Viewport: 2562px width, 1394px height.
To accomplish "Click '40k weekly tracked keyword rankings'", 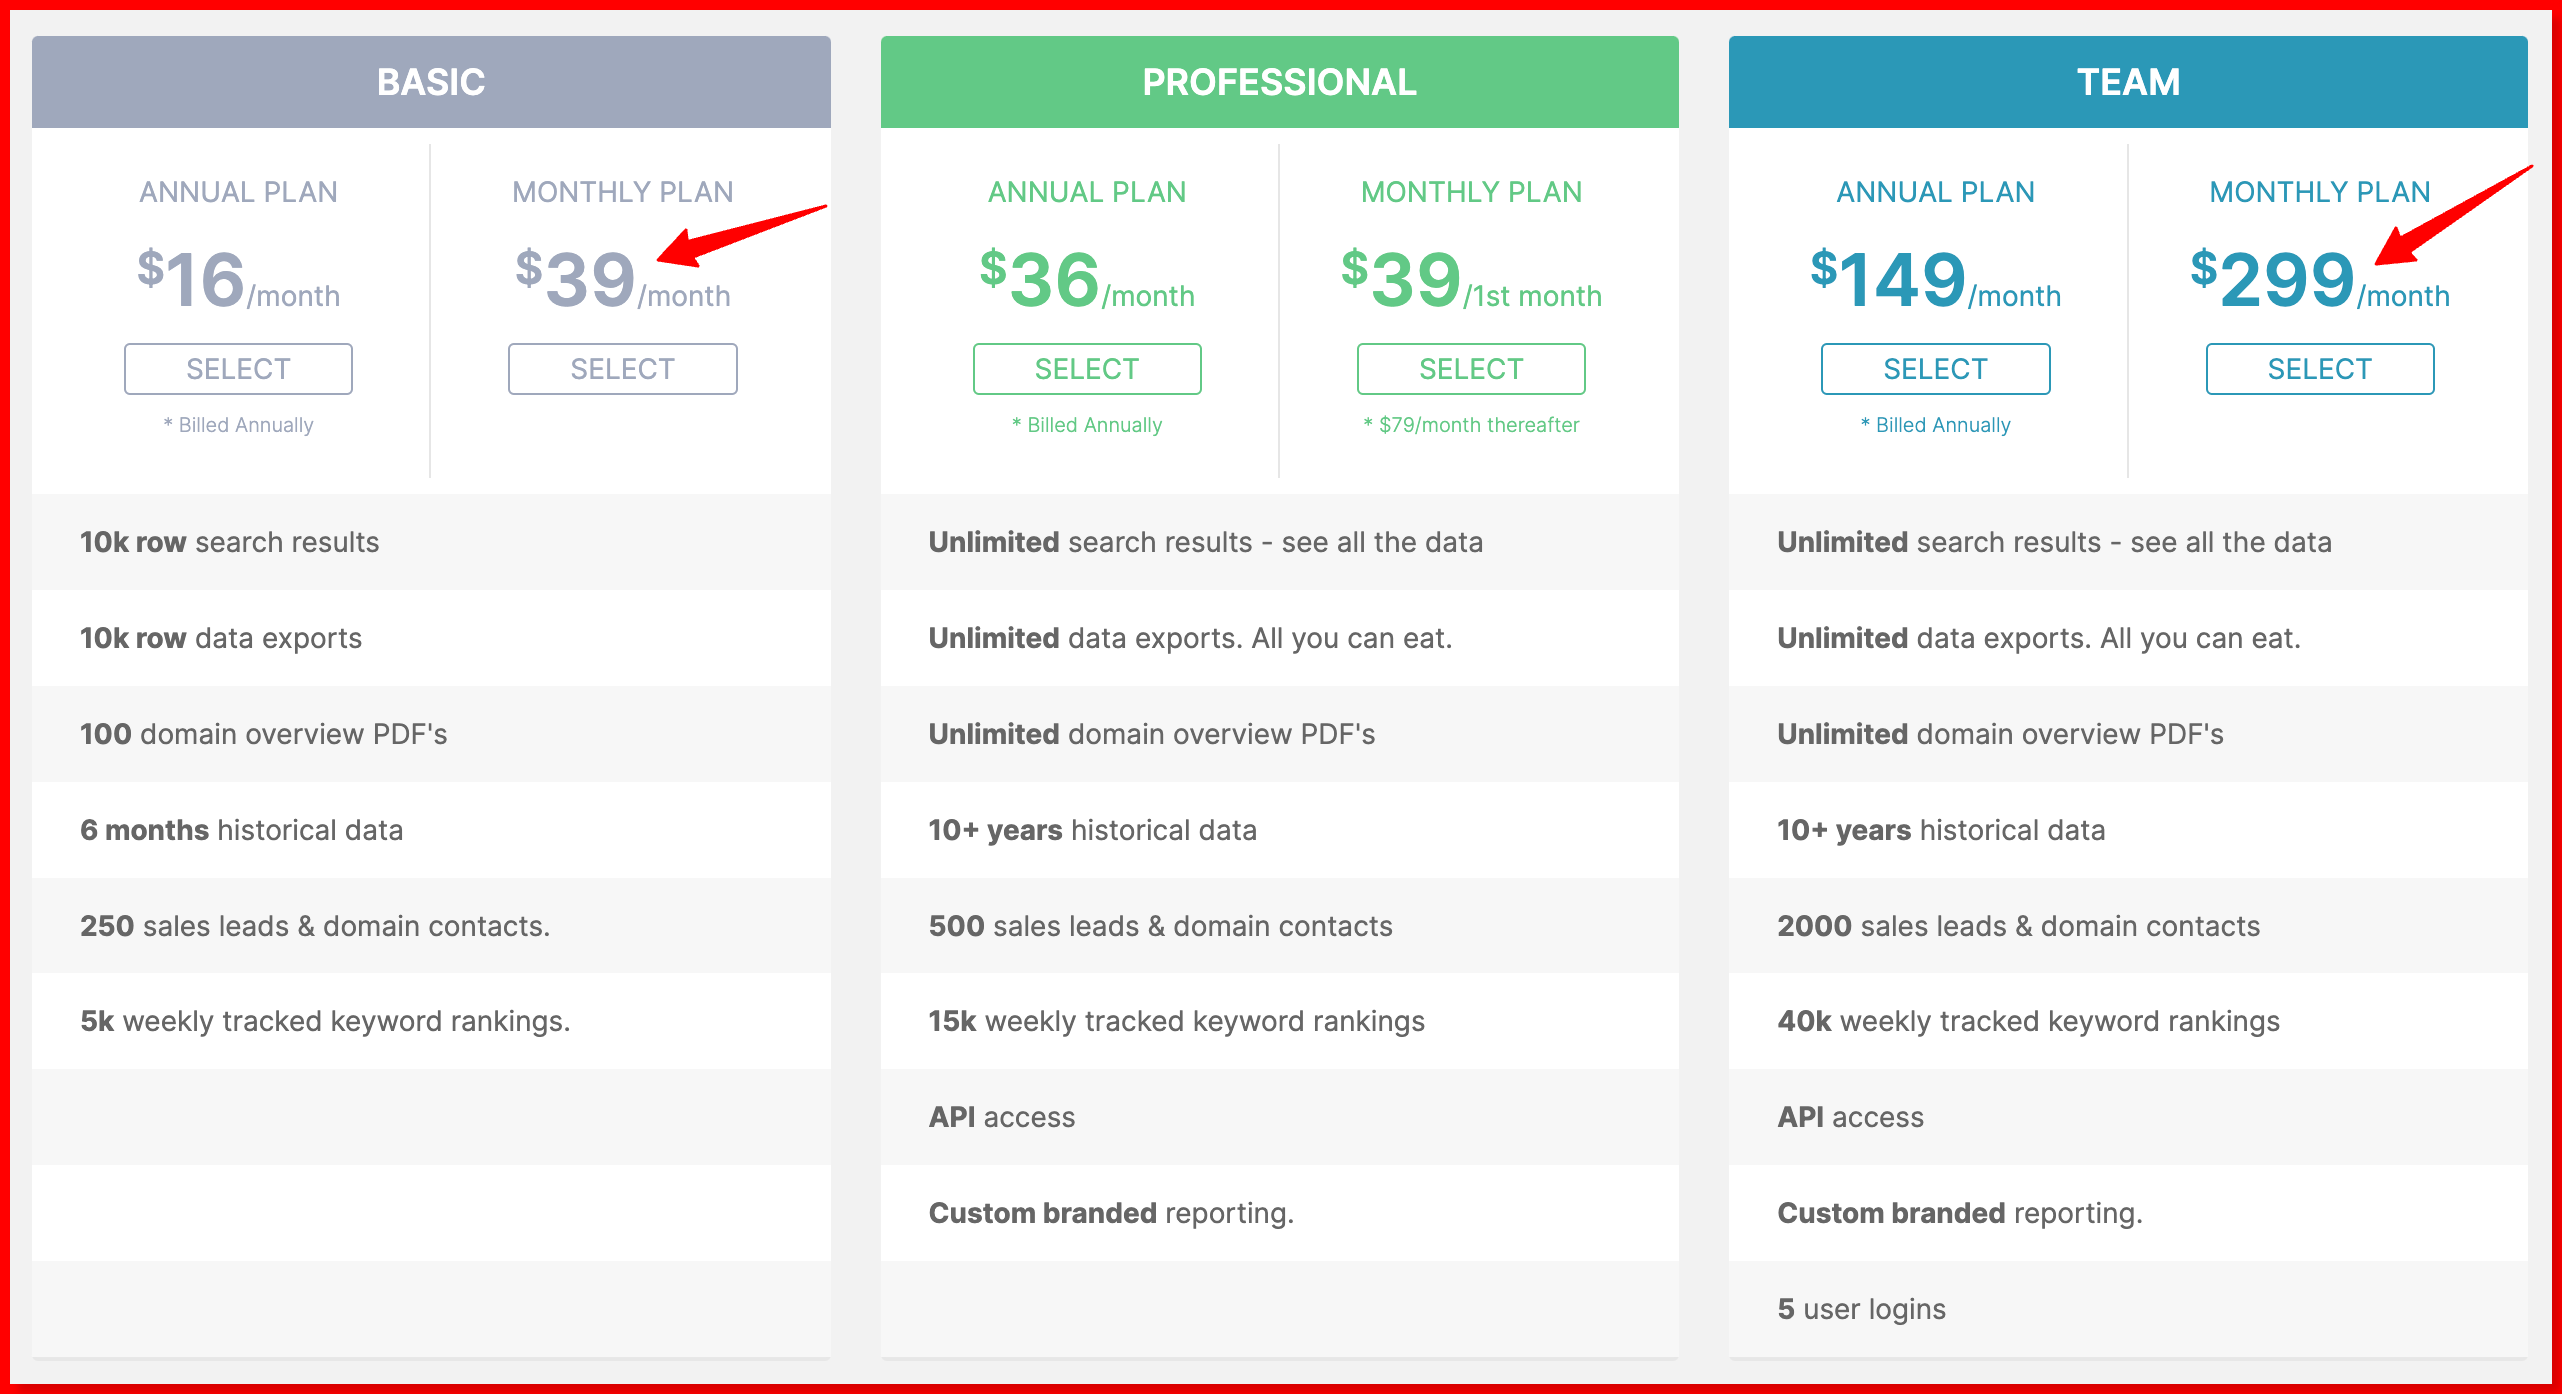I will 2128,1021.
